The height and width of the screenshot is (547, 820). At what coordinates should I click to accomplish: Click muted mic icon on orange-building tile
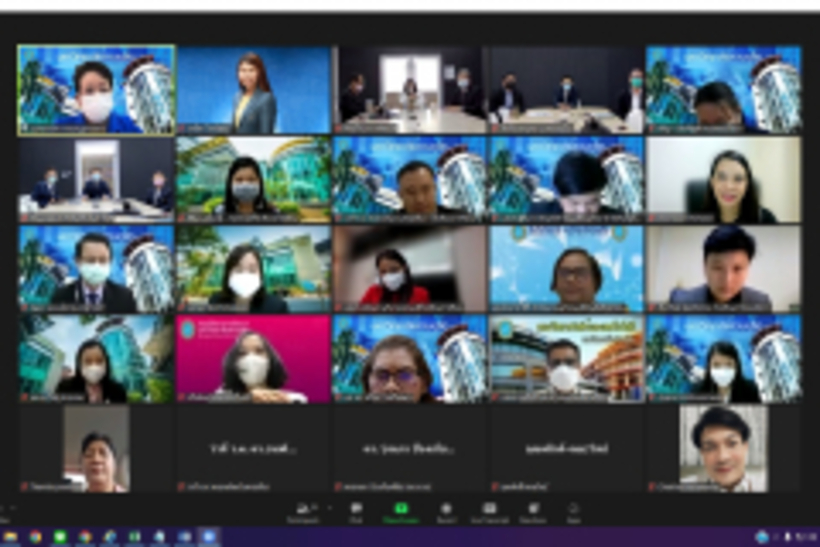[x=495, y=397]
